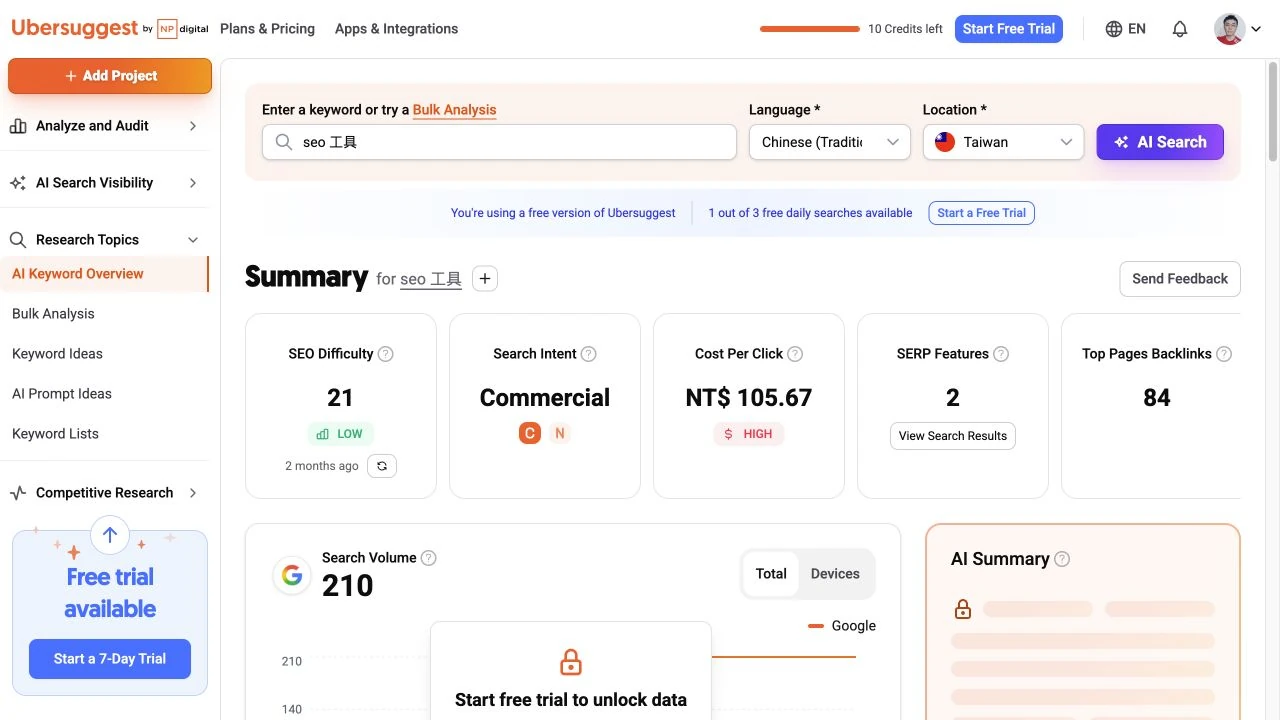This screenshot has width=1280, height=720.
Task: Click the AI Summary help icon
Action: pyautogui.click(x=1062, y=559)
